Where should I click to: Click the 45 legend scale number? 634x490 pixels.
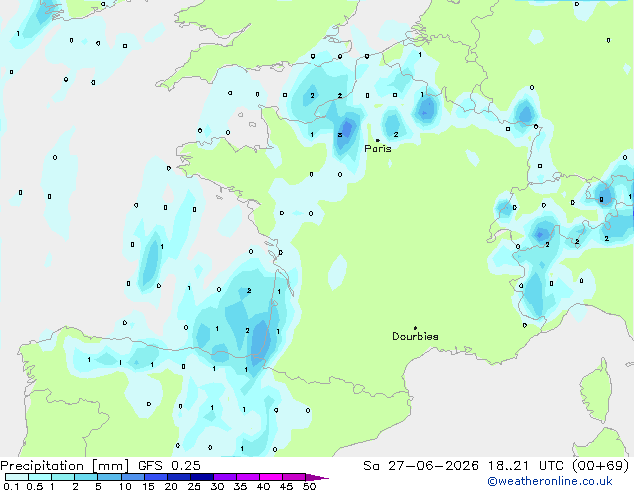[286, 486]
